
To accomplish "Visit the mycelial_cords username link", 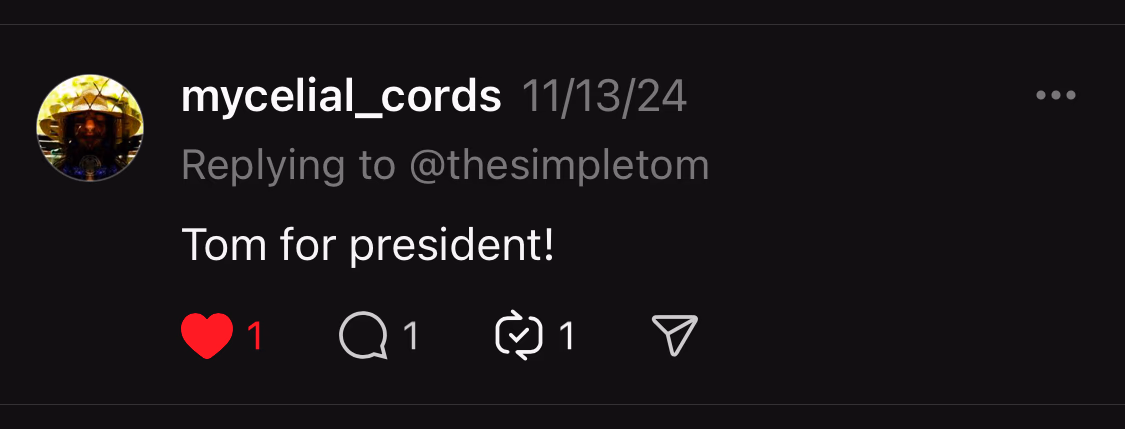I will pos(341,96).
